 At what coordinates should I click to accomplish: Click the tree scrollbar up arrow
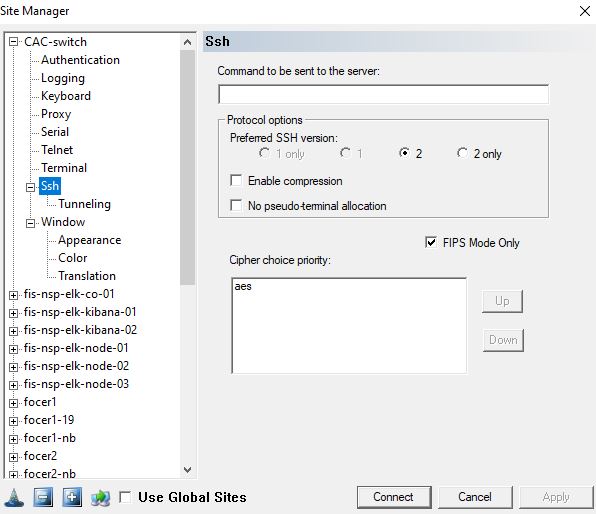click(x=187, y=42)
